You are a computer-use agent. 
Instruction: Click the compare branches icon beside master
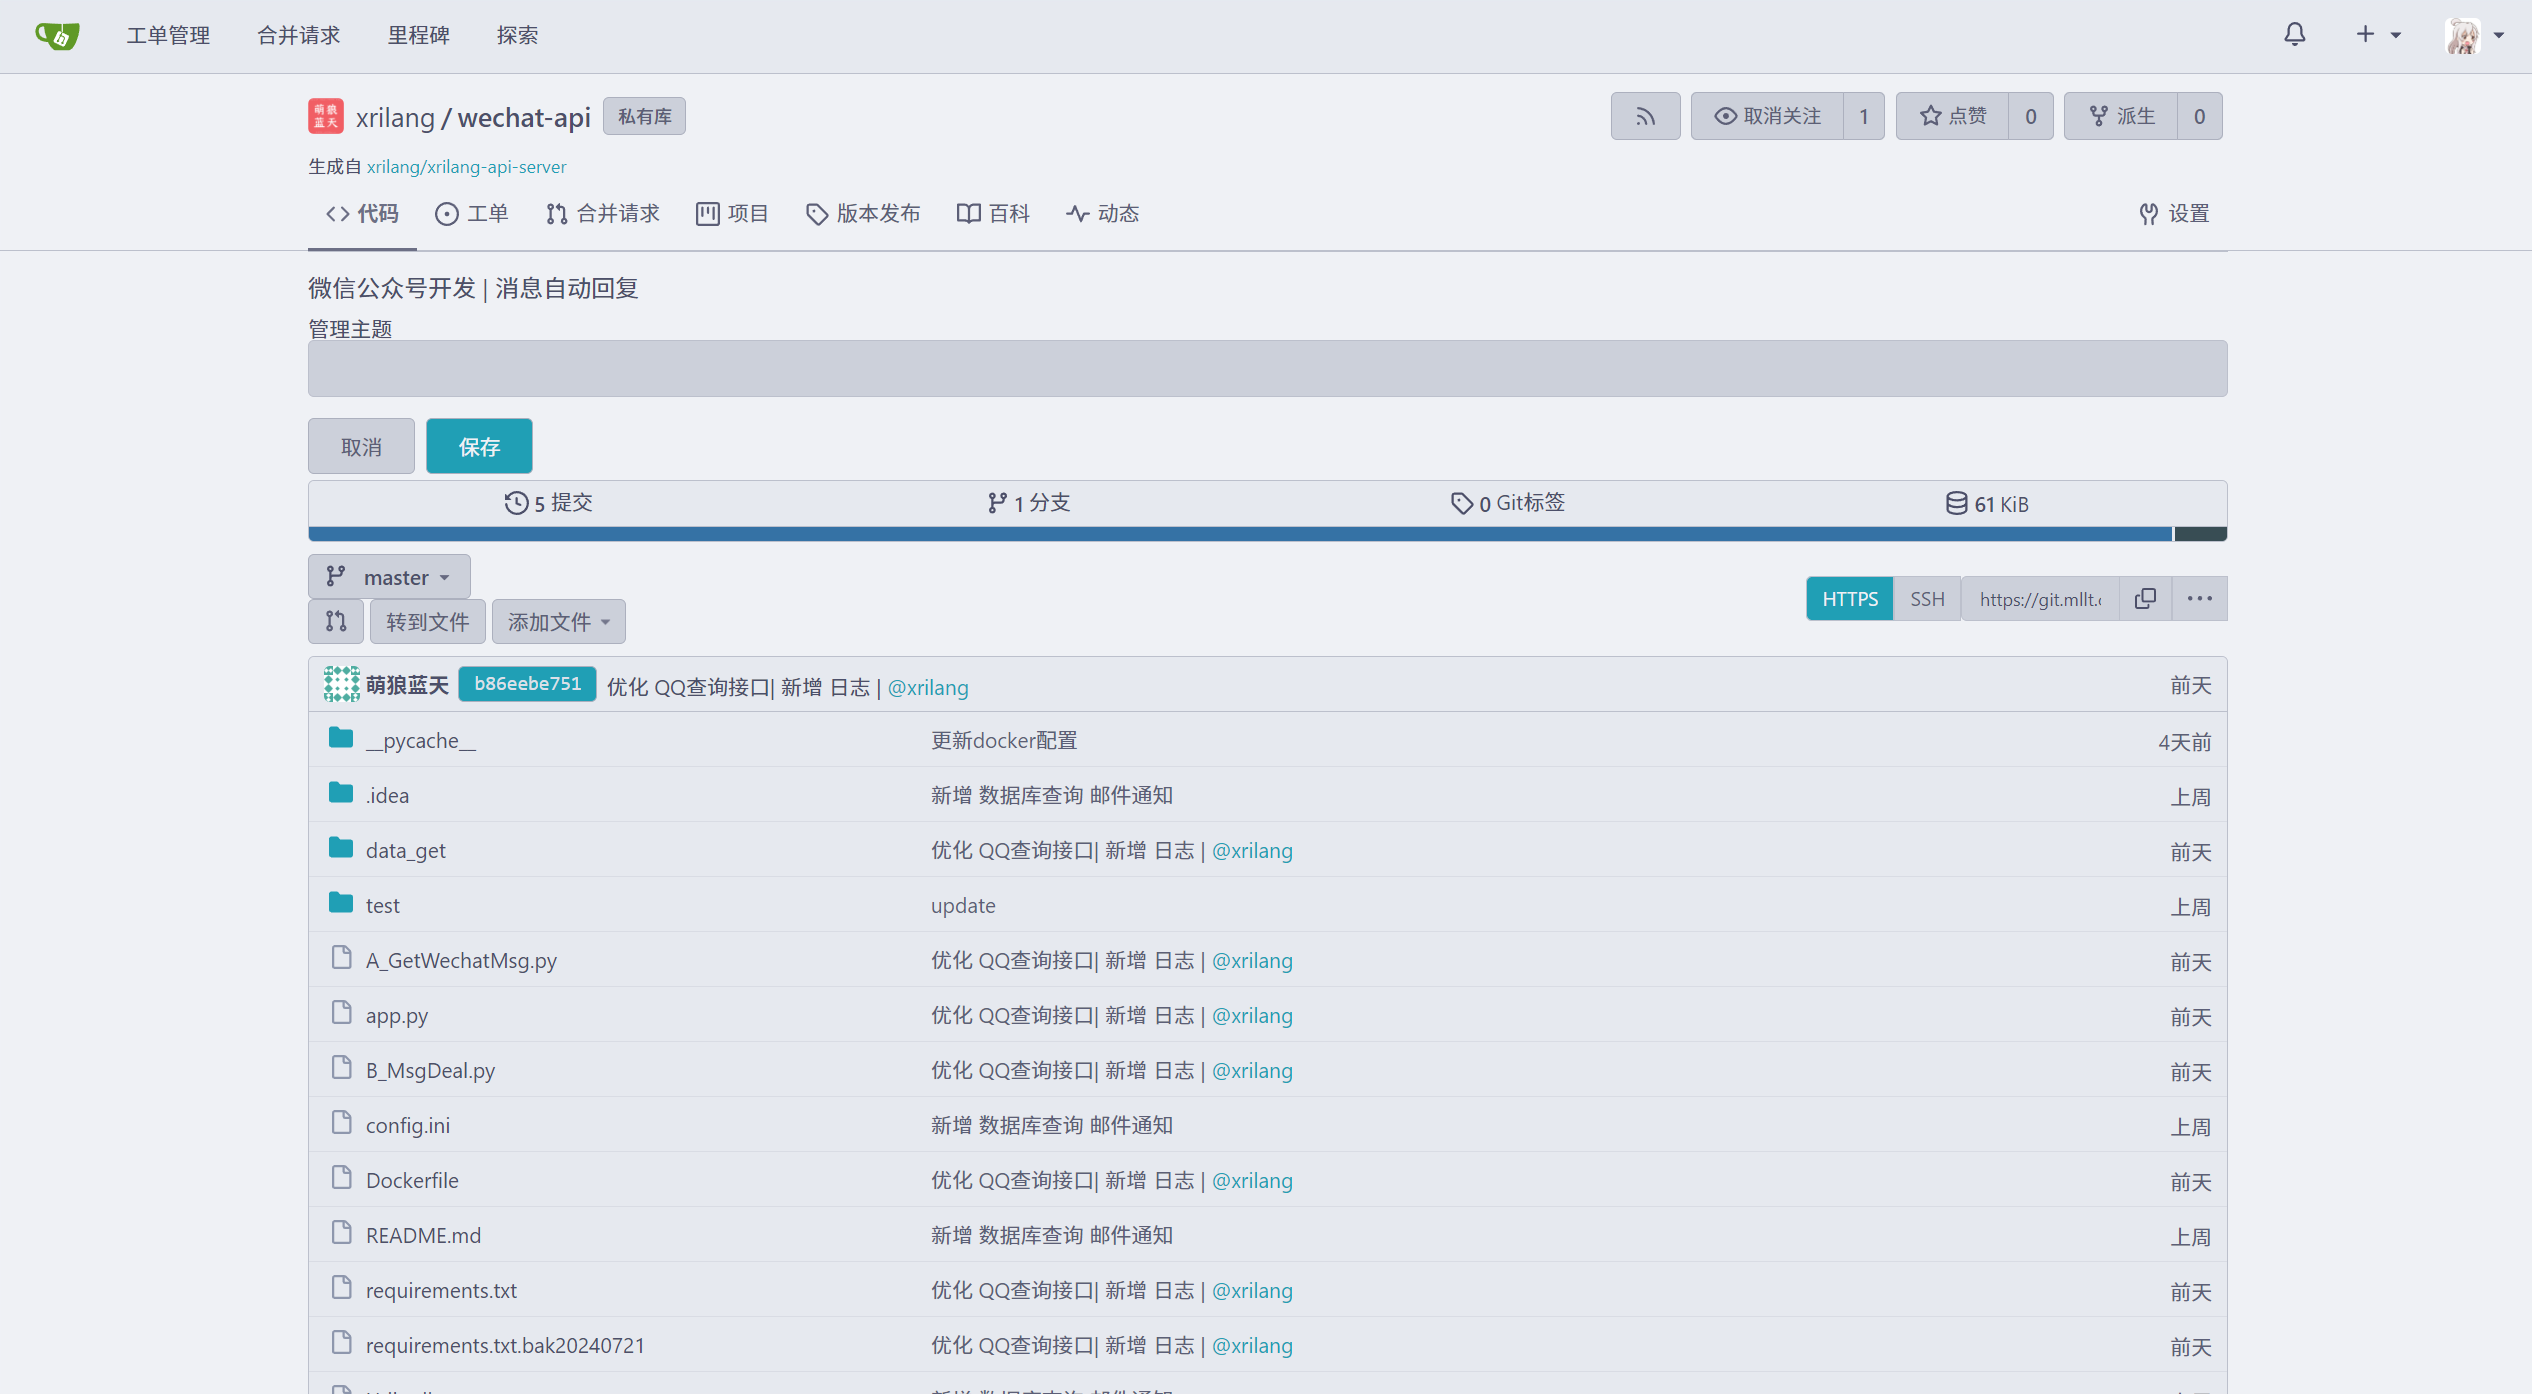tap(335, 621)
